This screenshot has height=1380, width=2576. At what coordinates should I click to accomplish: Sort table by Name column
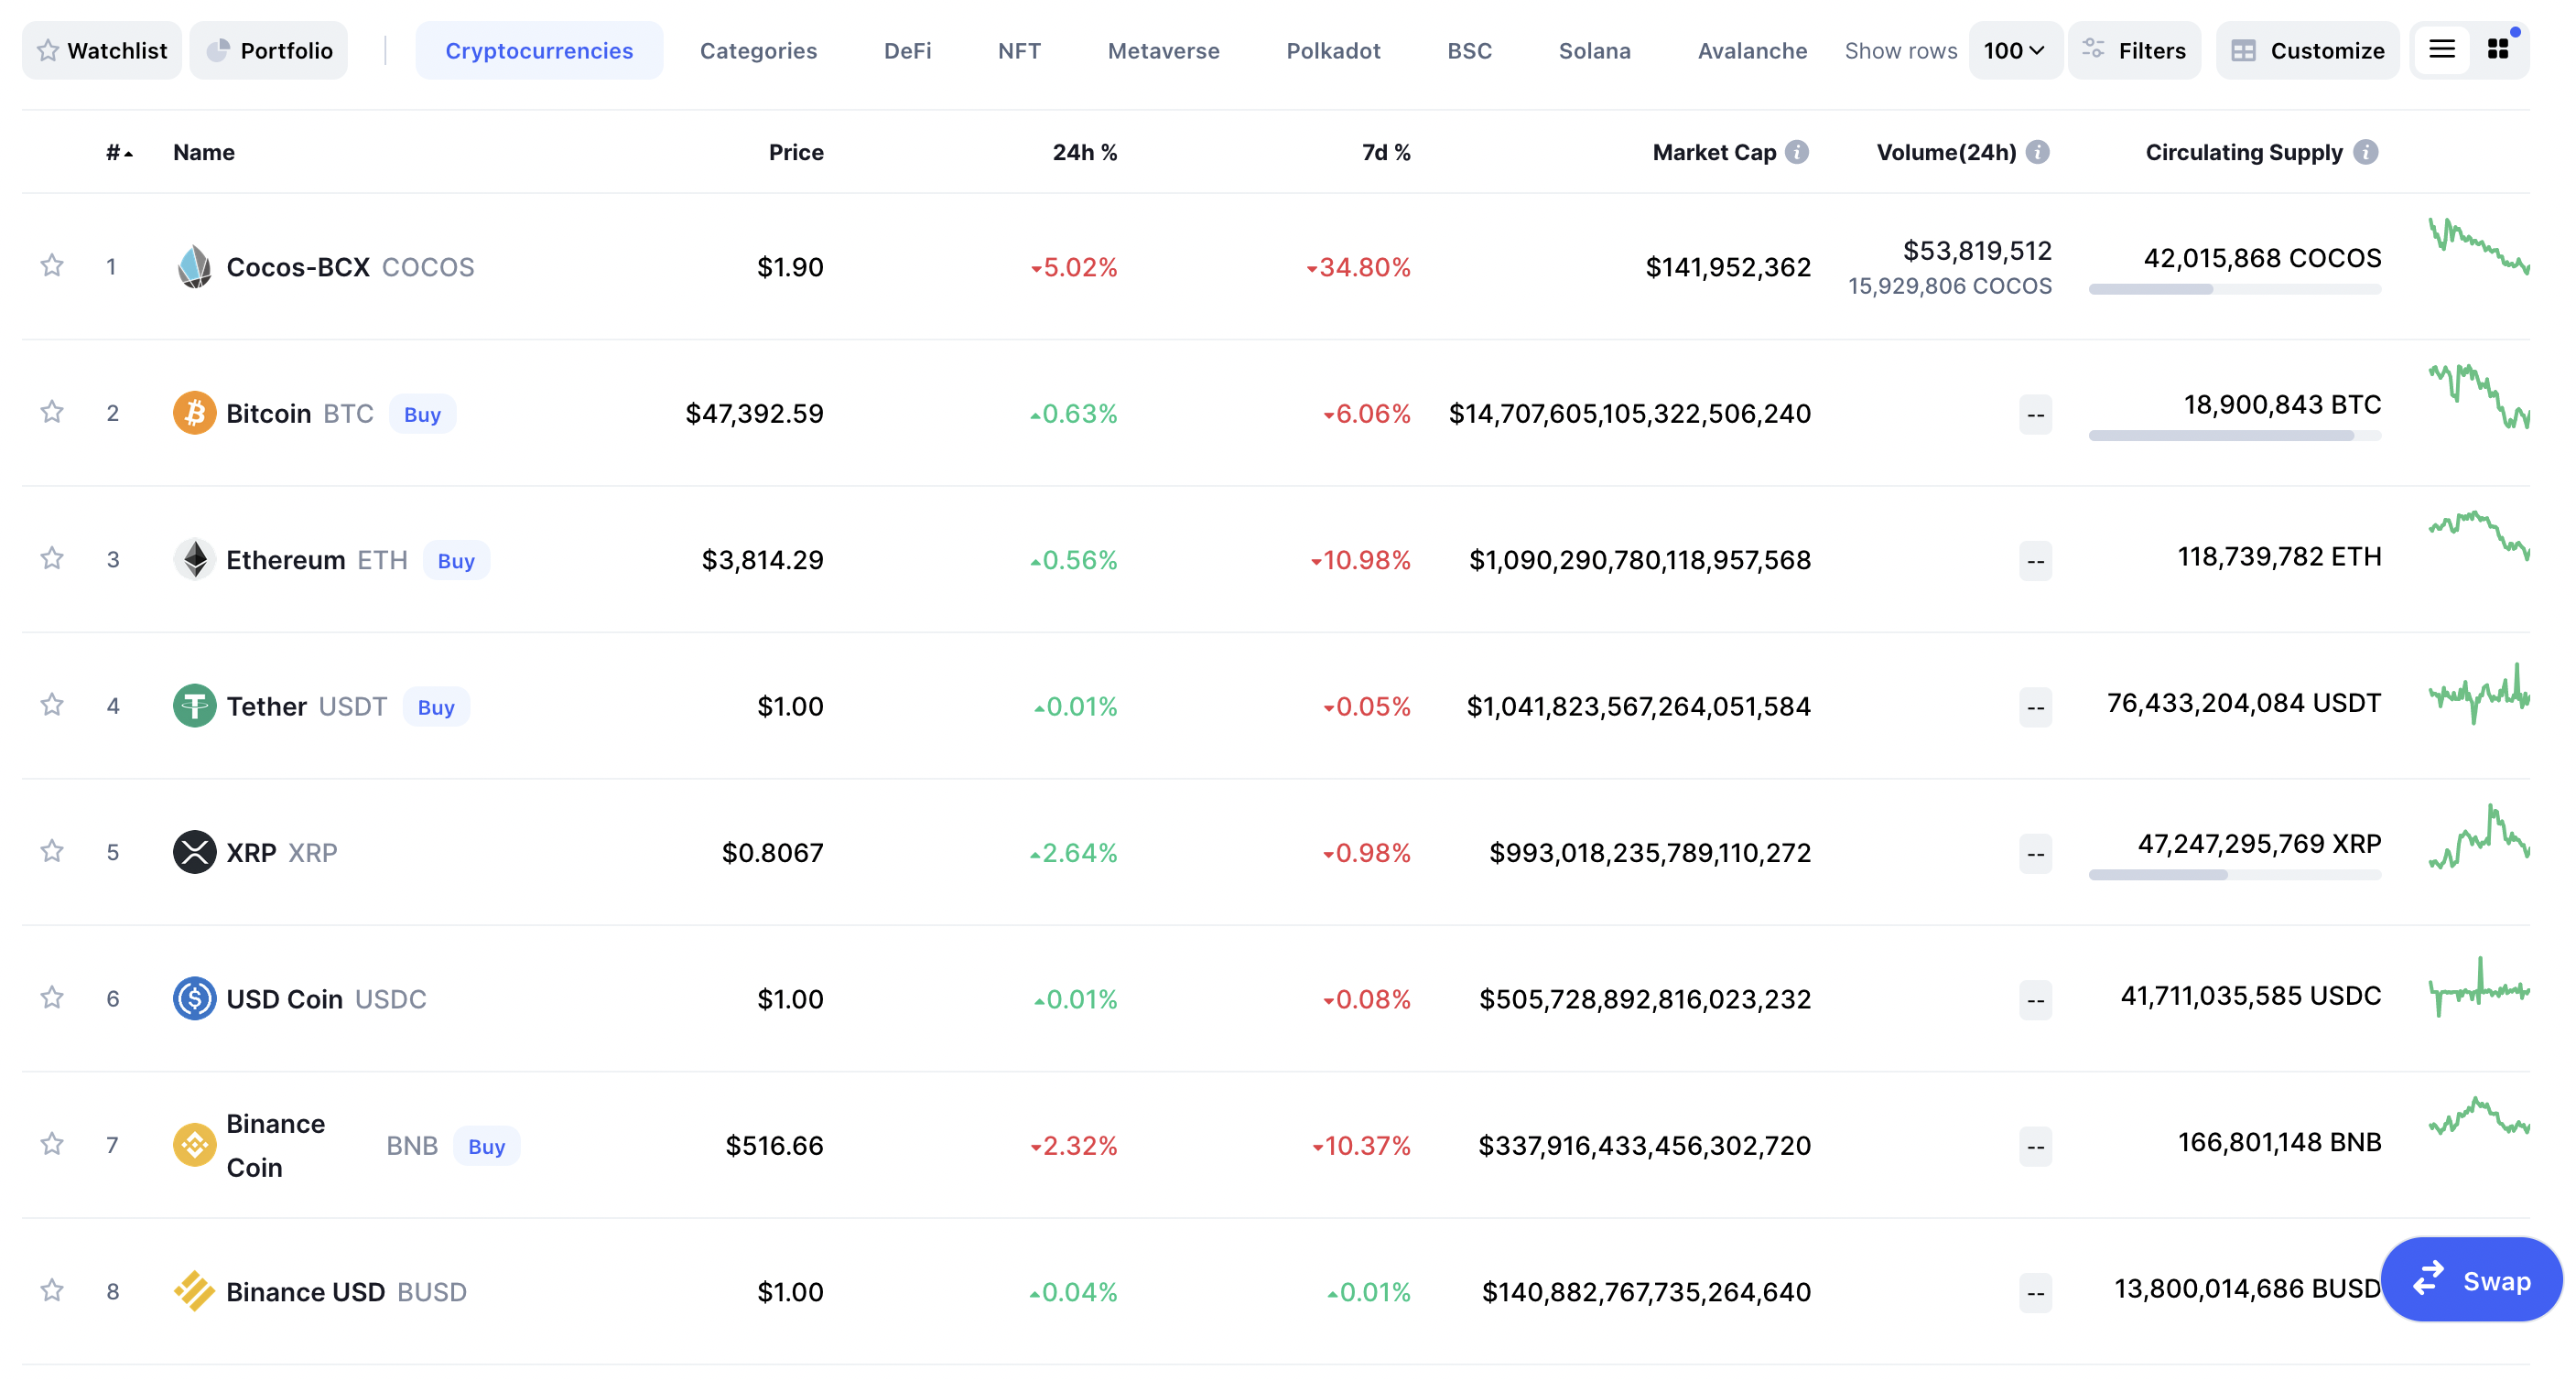point(204,152)
